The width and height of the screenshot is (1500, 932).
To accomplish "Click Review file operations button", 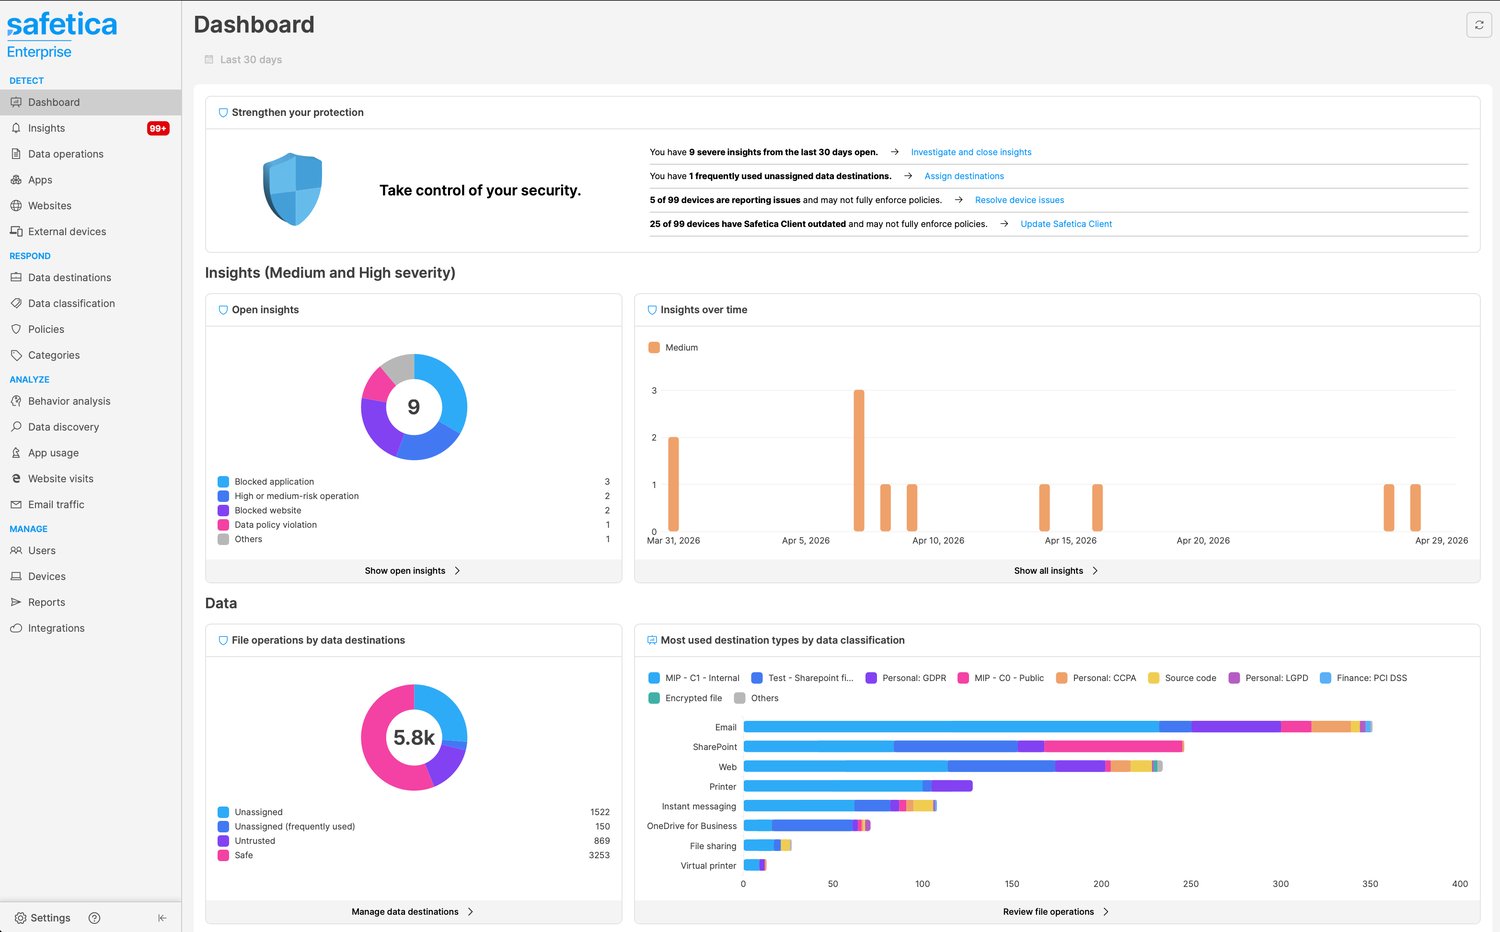I will pos(1057,912).
